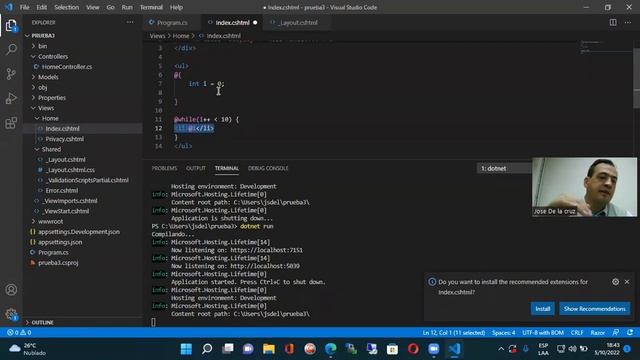Click Show Recommendations button

coord(595,309)
